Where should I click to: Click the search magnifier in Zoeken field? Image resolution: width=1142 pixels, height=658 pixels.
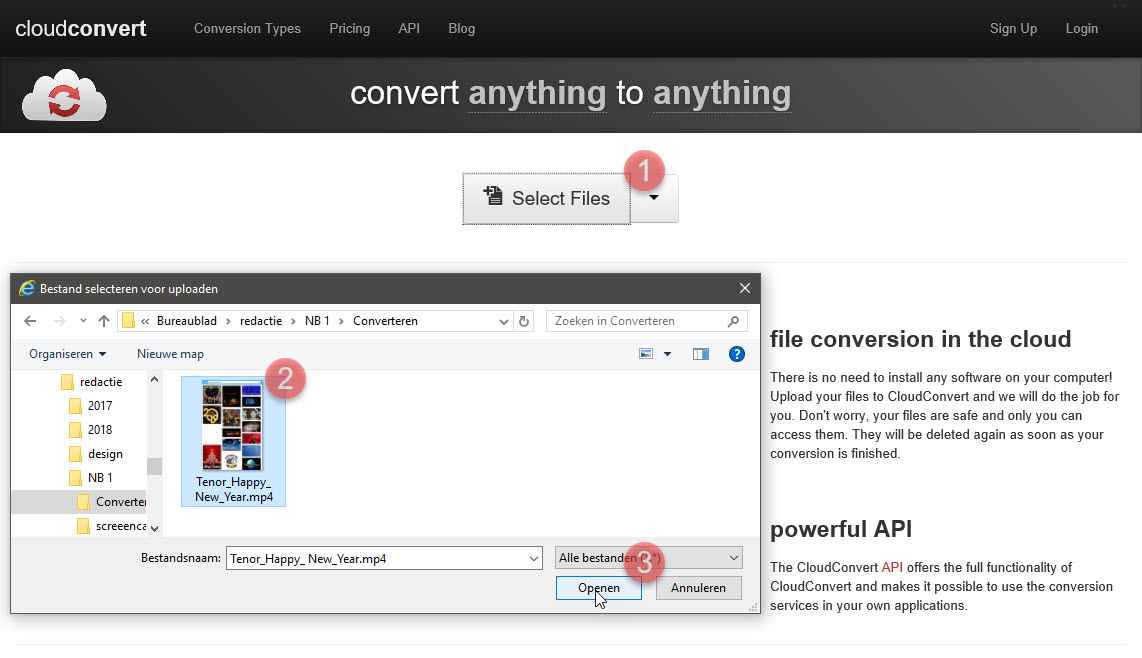coord(733,321)
